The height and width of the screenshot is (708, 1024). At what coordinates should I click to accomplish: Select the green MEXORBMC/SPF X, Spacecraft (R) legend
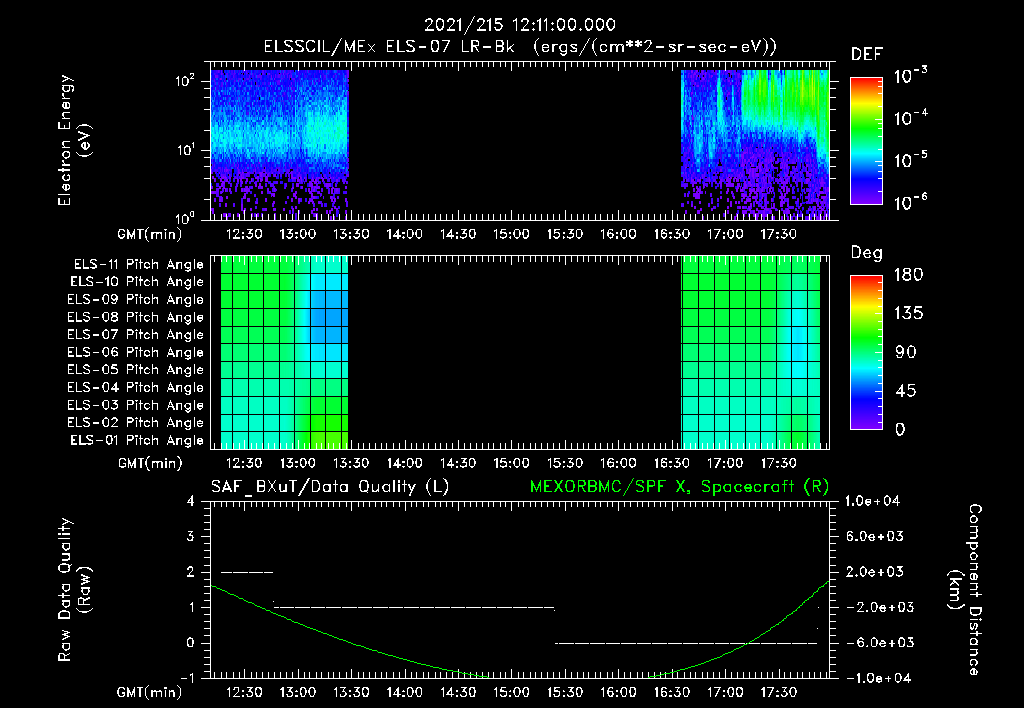[x=679, y=487]
